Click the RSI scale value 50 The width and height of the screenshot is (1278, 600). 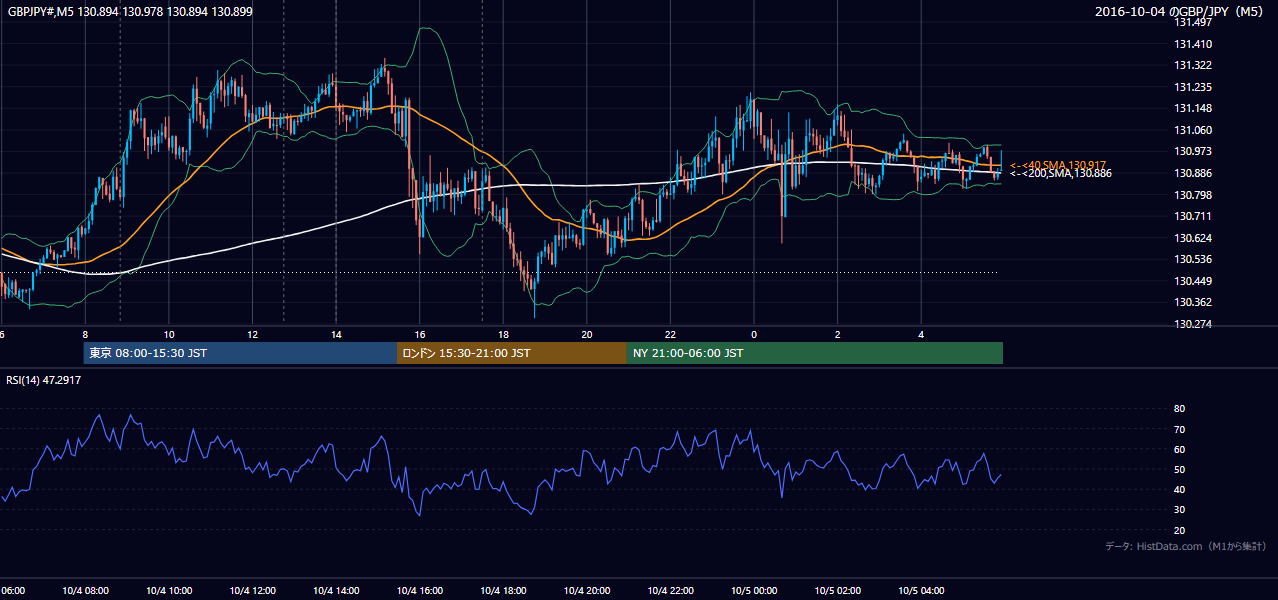tap(1180, 469)
